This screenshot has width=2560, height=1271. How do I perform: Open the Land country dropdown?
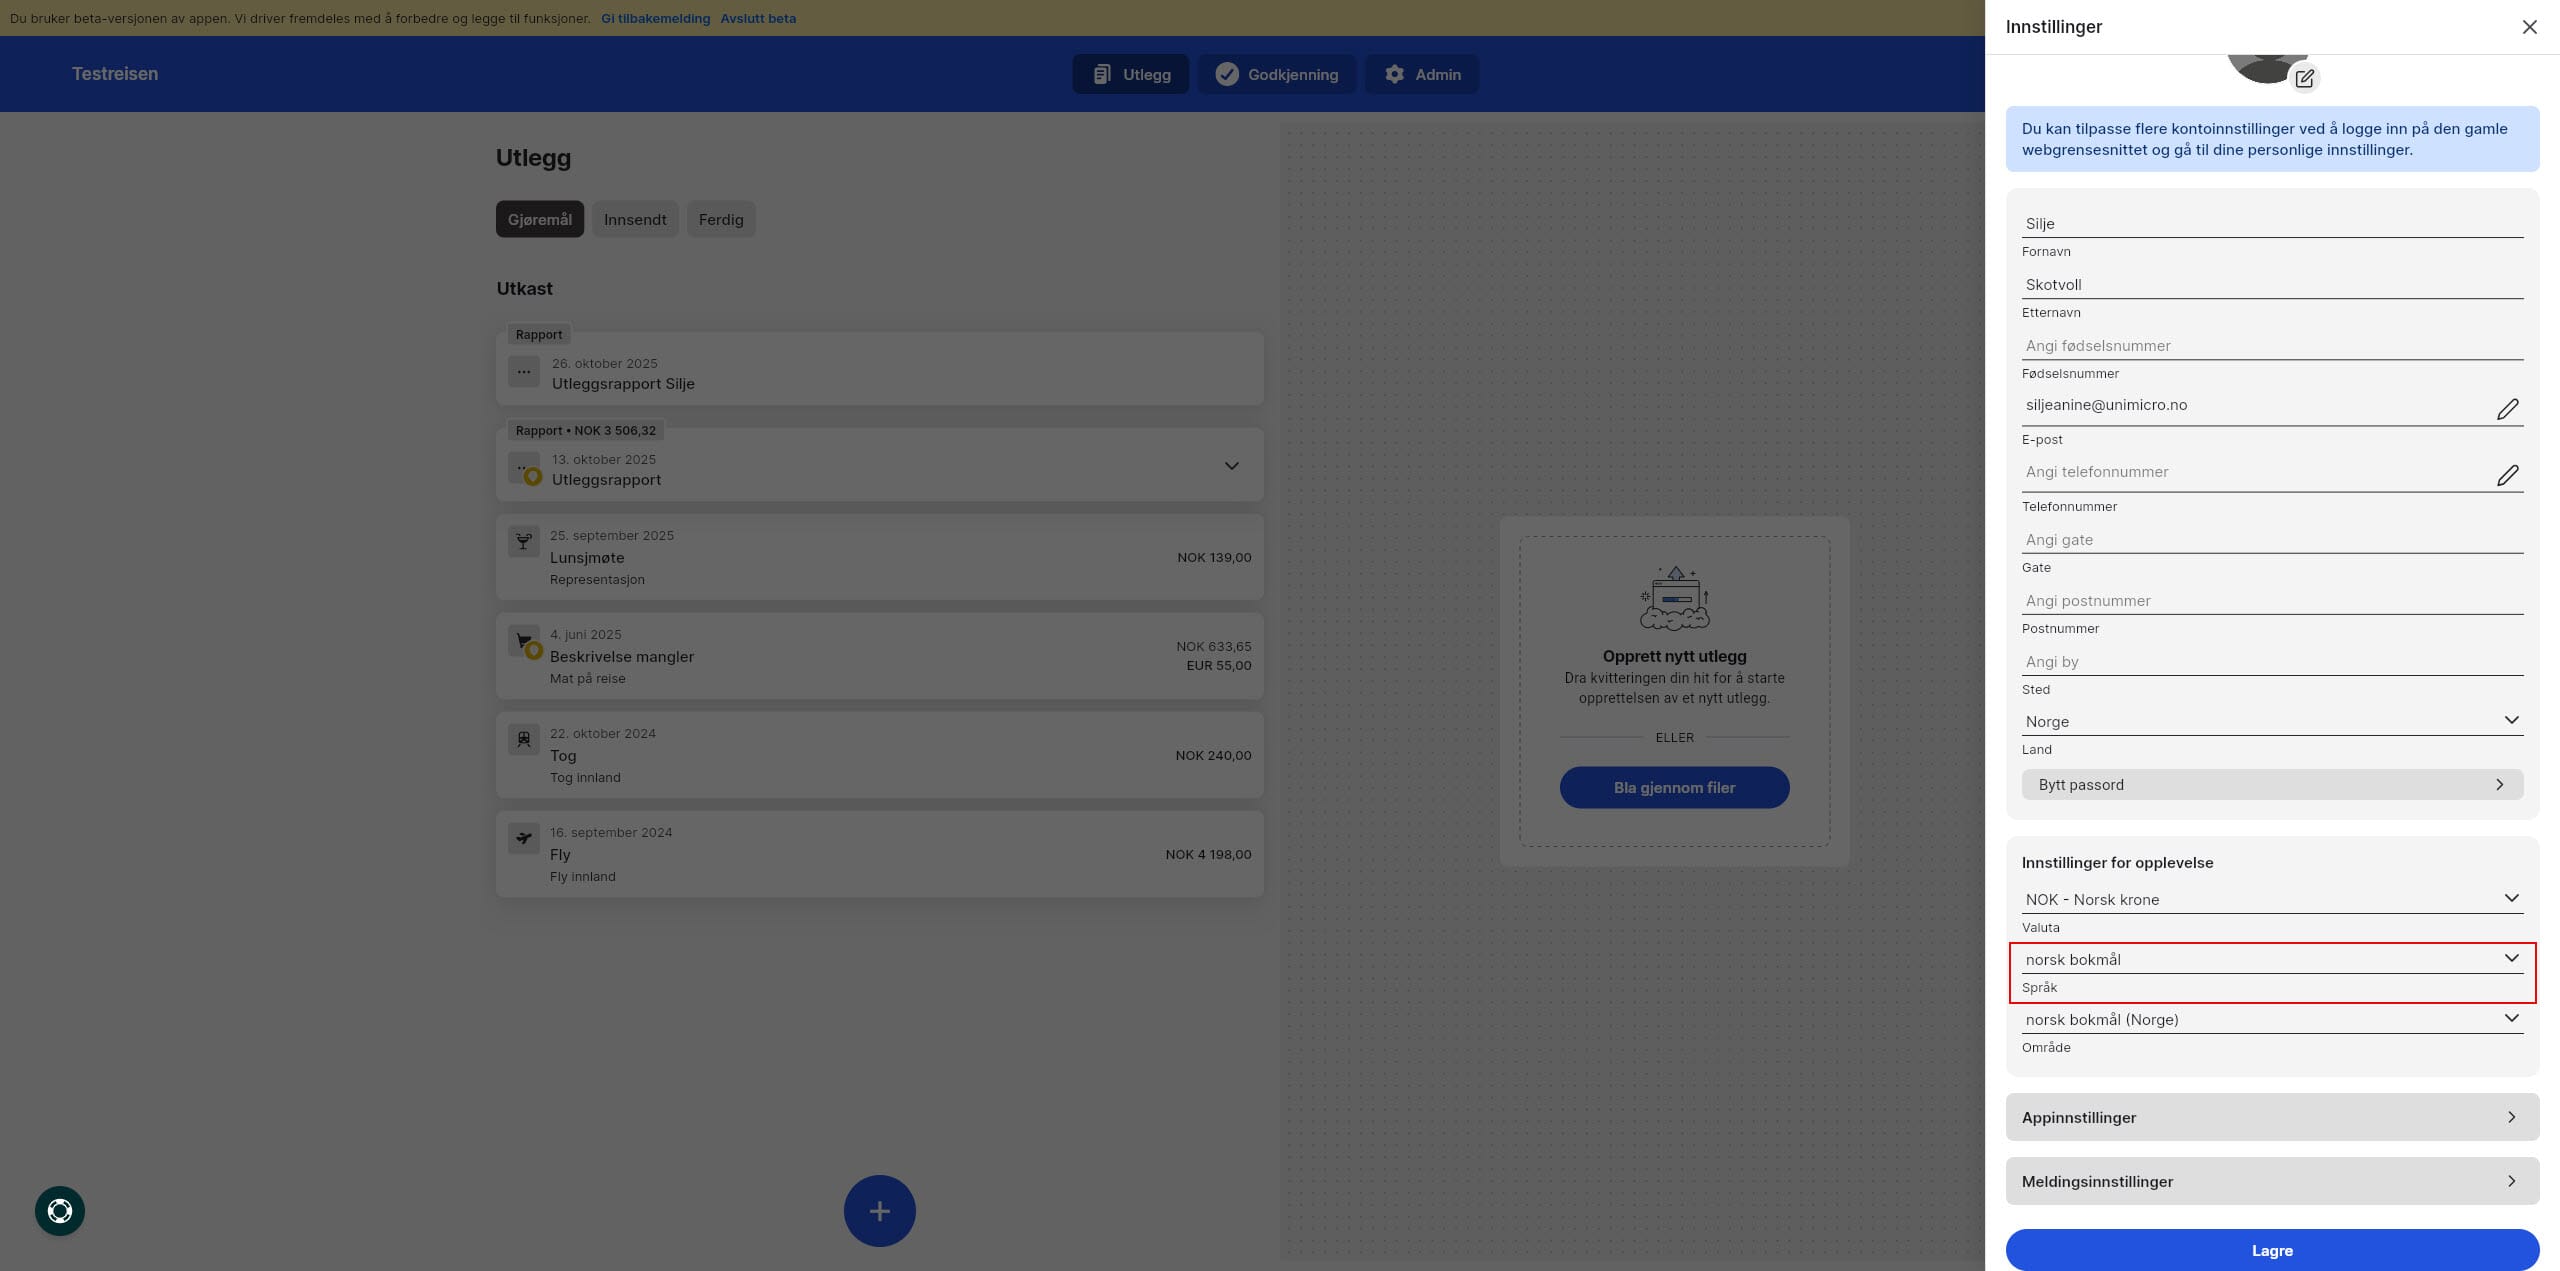2271,721
